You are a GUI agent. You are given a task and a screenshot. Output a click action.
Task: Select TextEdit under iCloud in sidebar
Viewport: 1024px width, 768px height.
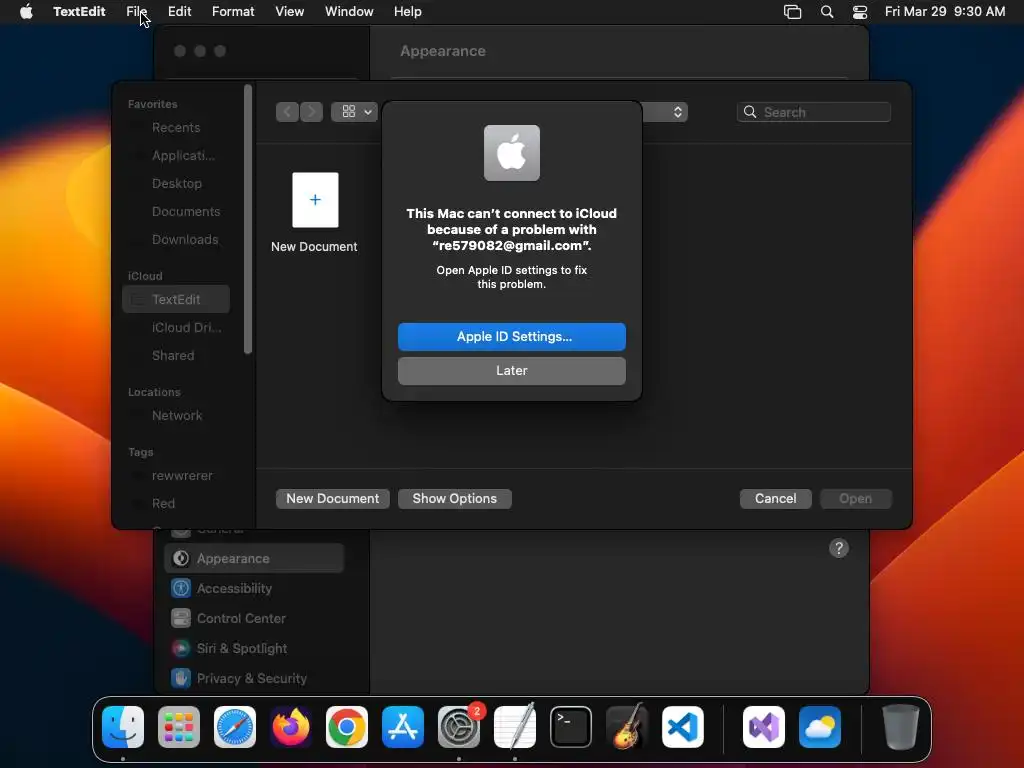176,300
